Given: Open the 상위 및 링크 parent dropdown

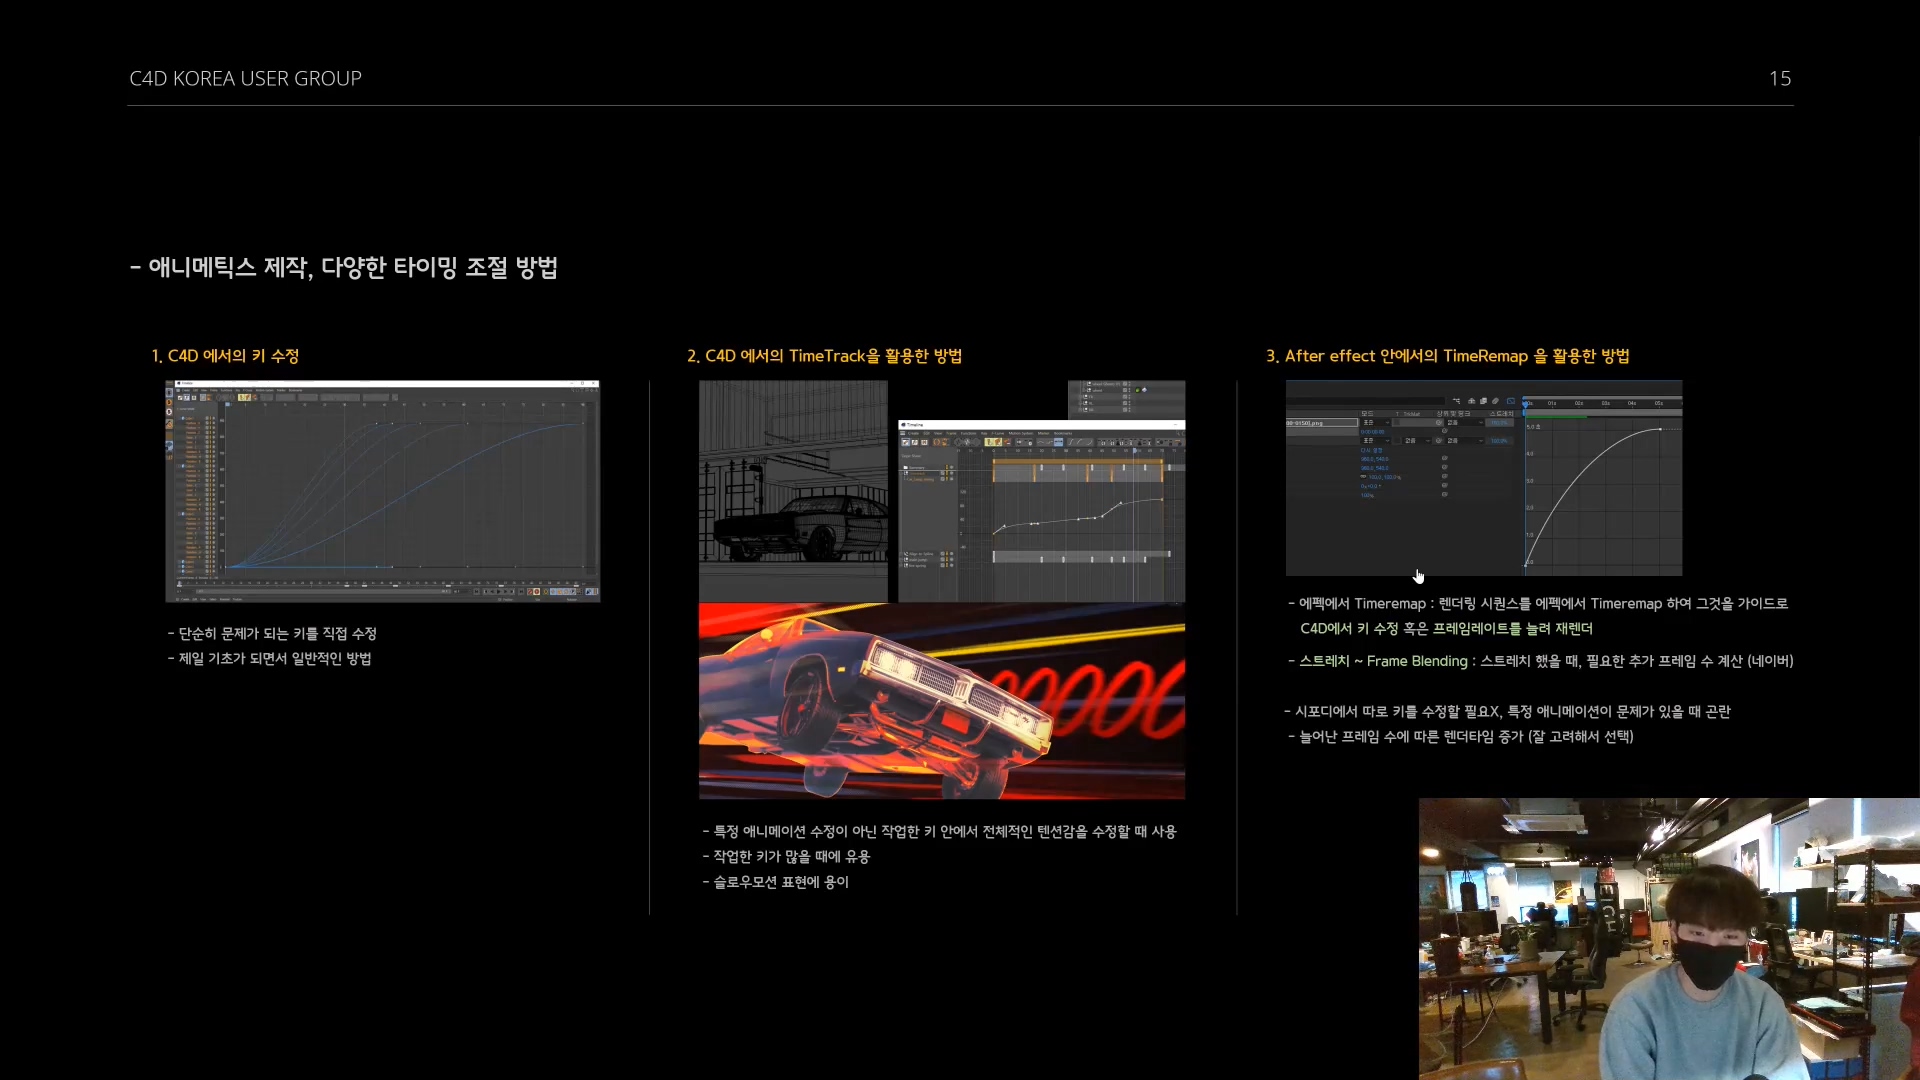Looking at the screenshot, I should 1463,423.
